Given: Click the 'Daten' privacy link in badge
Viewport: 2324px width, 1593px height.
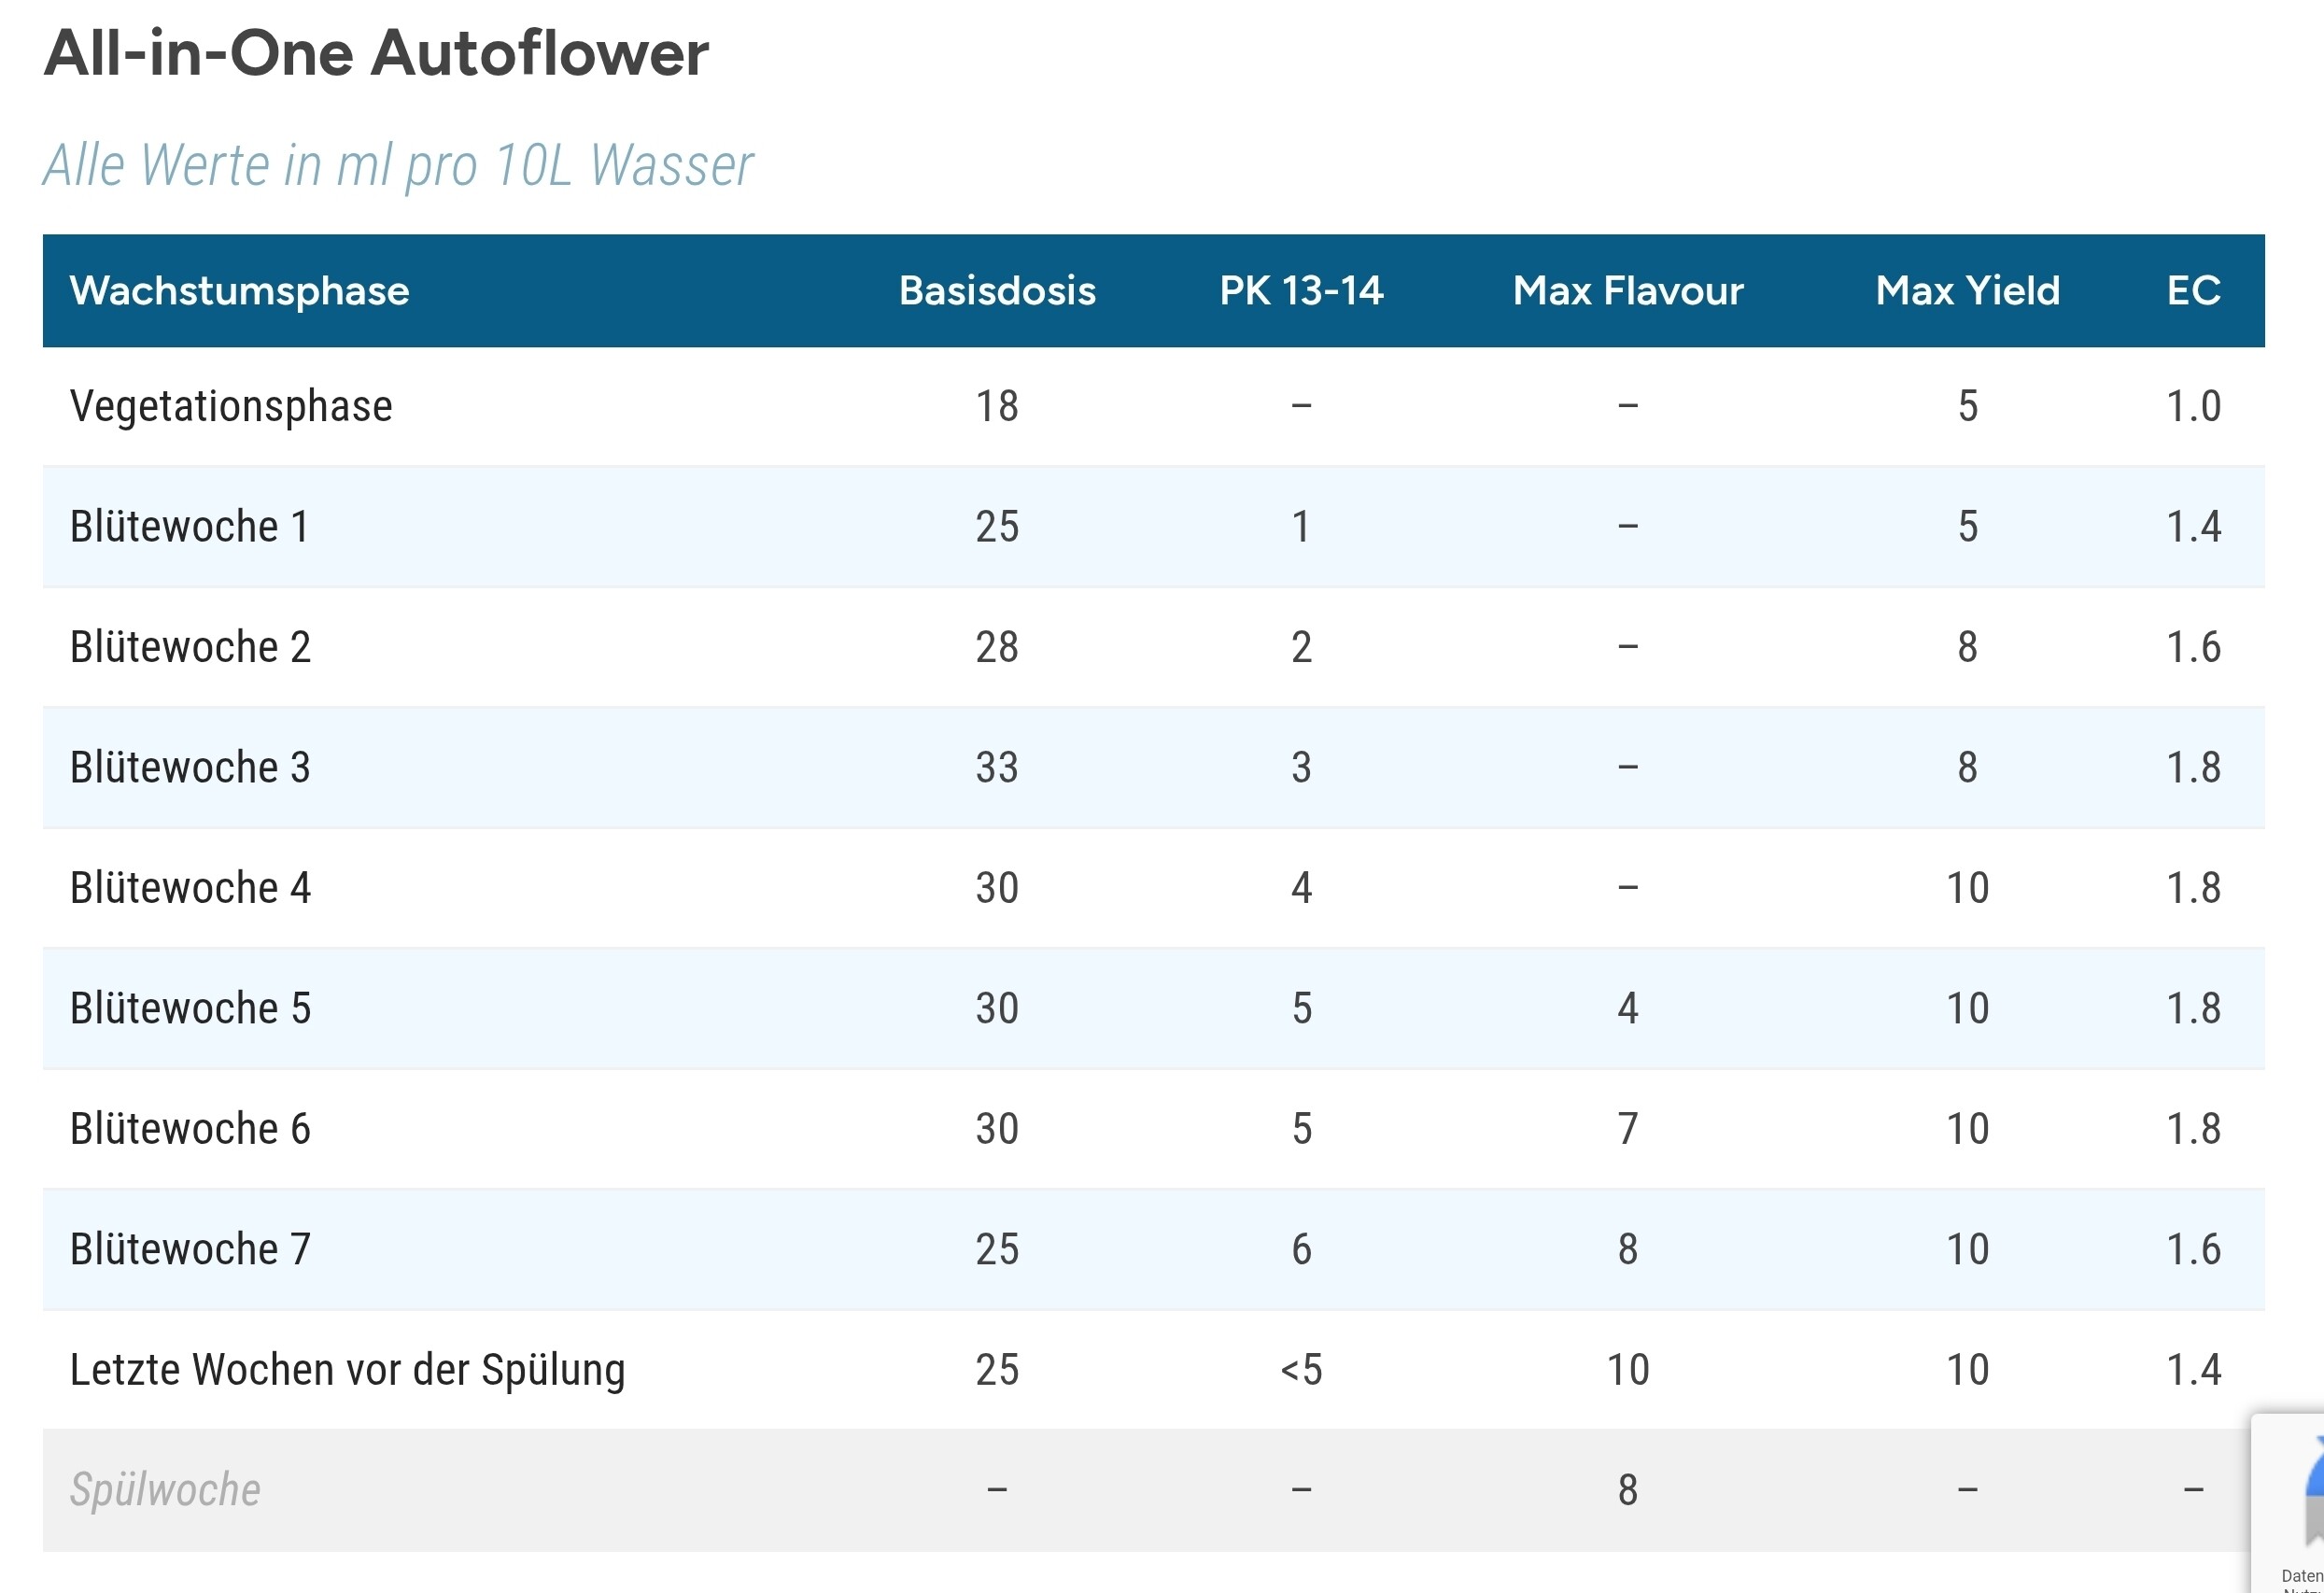Looking at the screenshot, I should [2304, 1576].
